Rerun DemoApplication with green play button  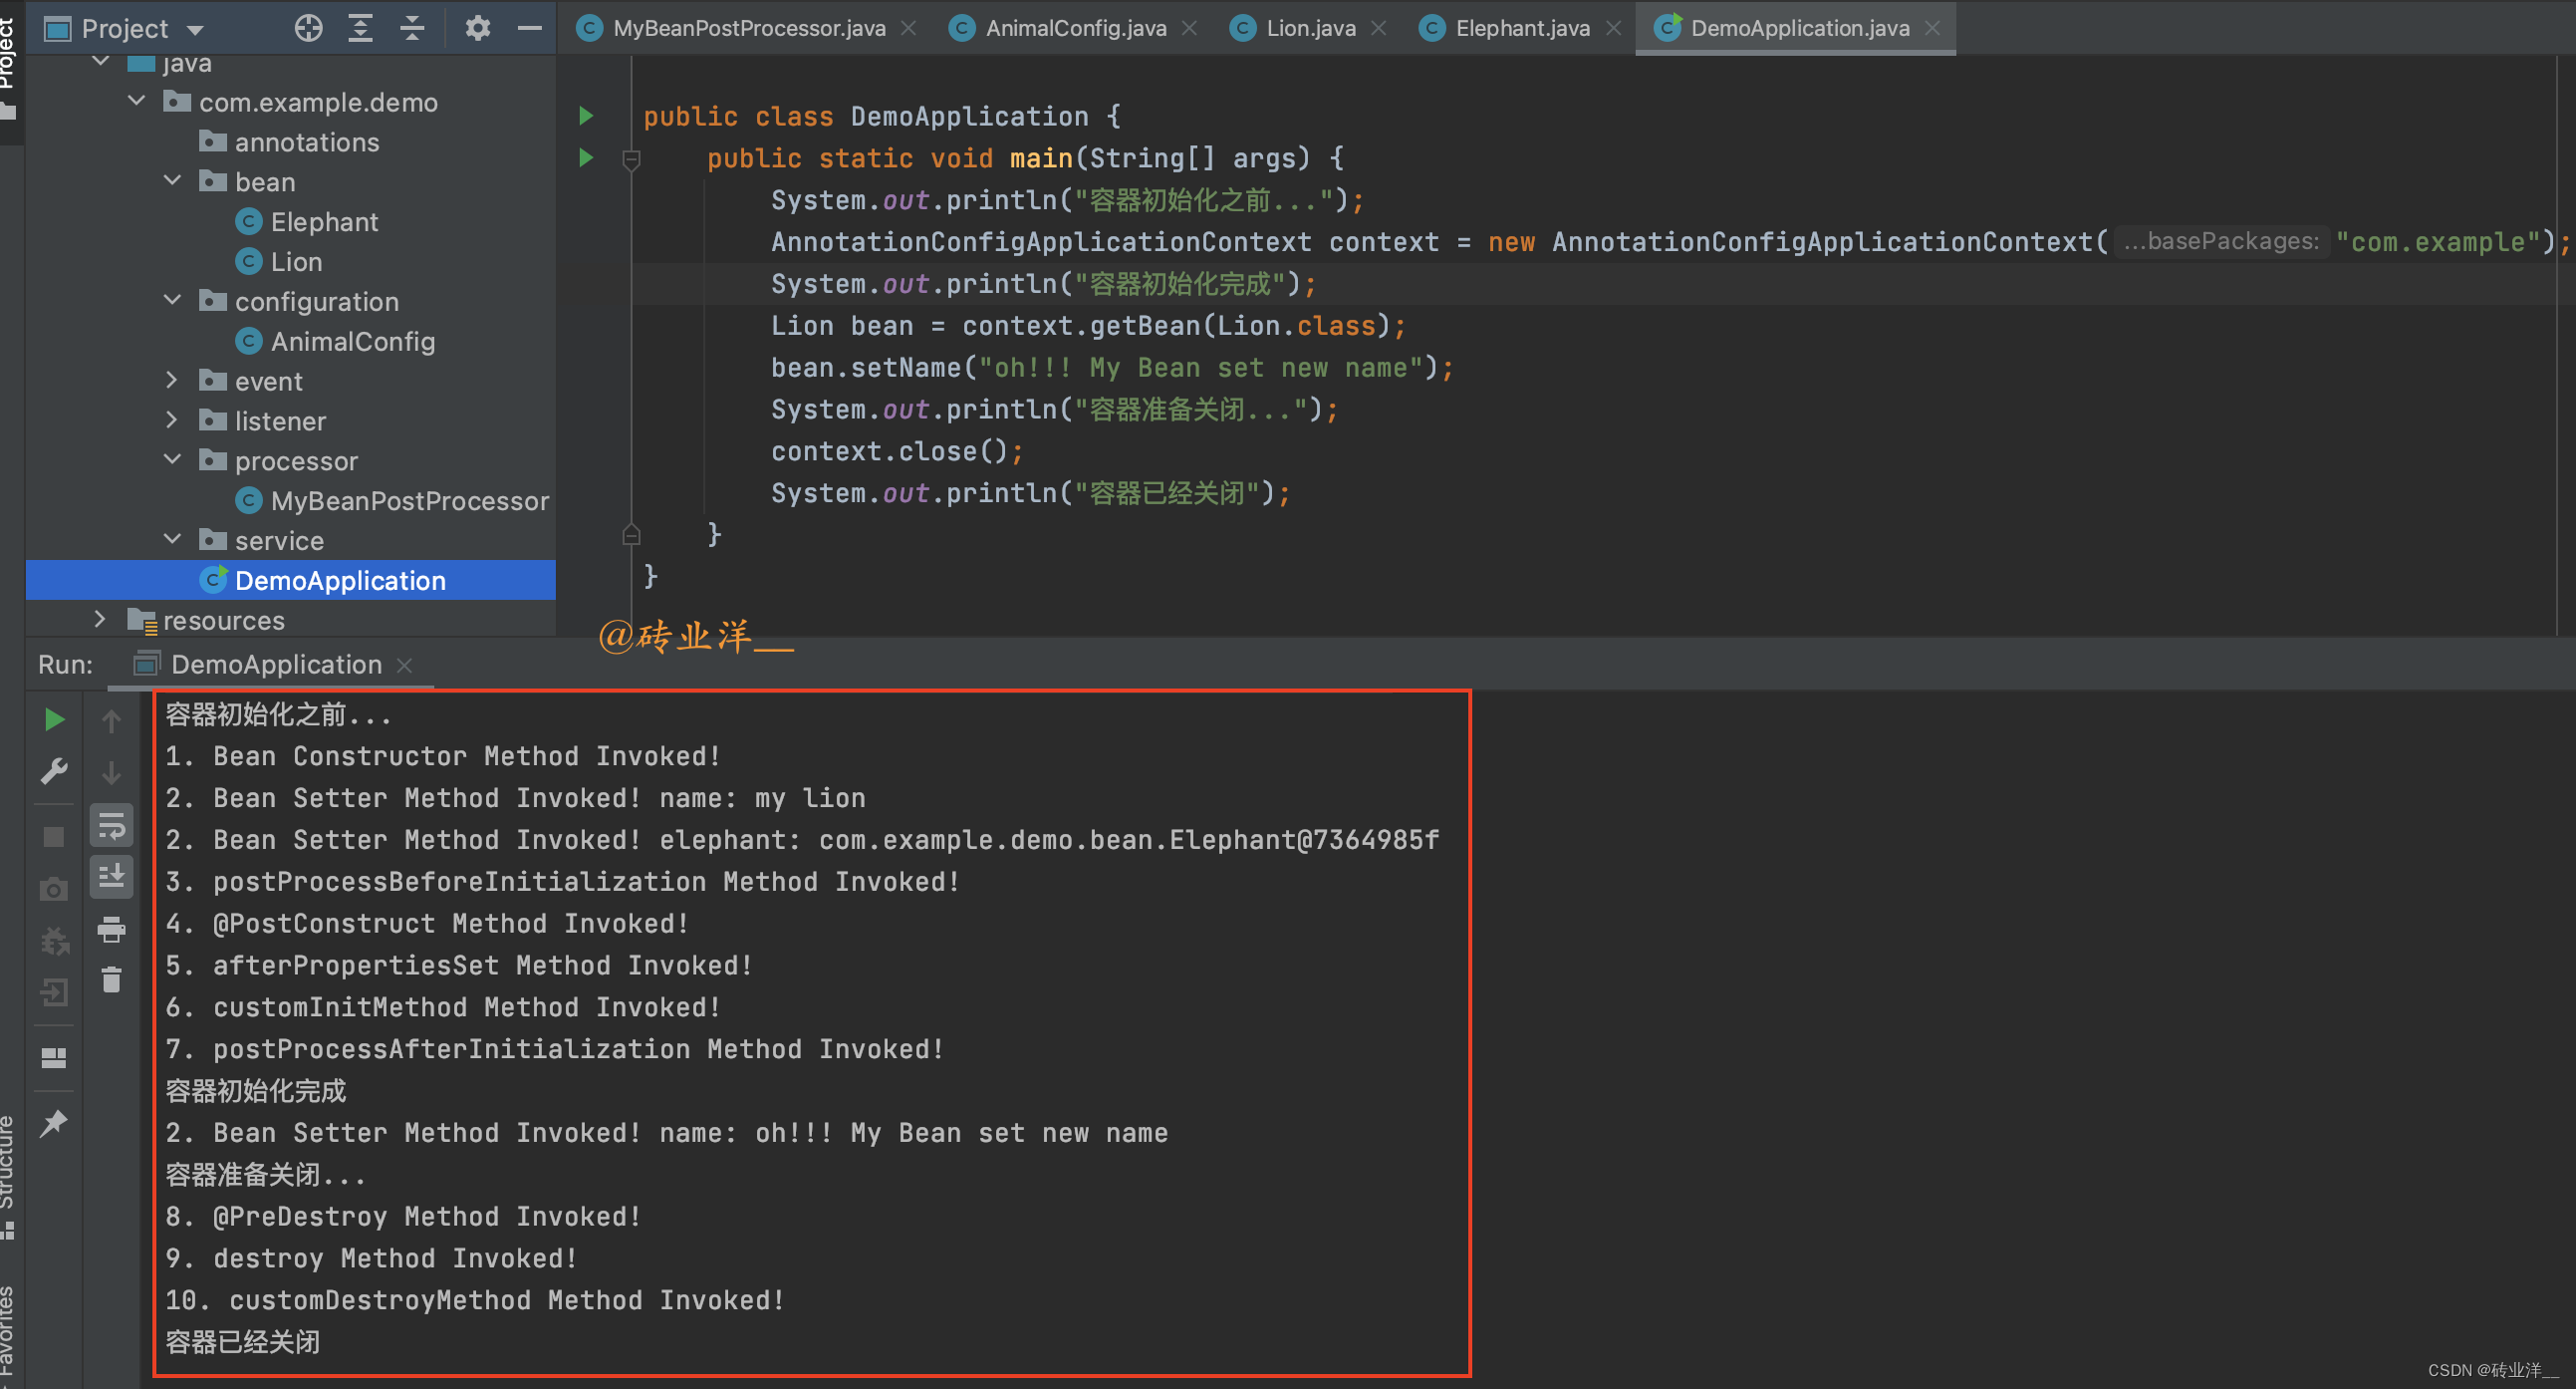click(x=54, y=720)
